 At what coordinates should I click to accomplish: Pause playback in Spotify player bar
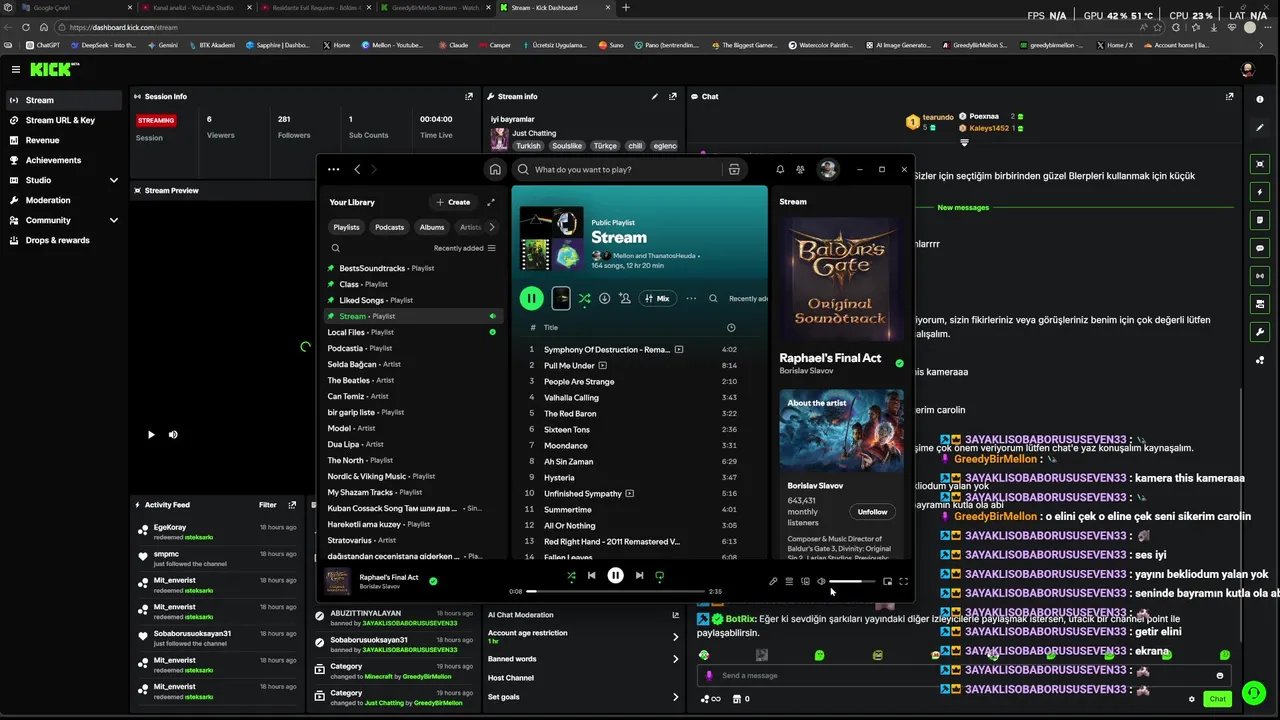pyautogui.click(x=615, y=575)
